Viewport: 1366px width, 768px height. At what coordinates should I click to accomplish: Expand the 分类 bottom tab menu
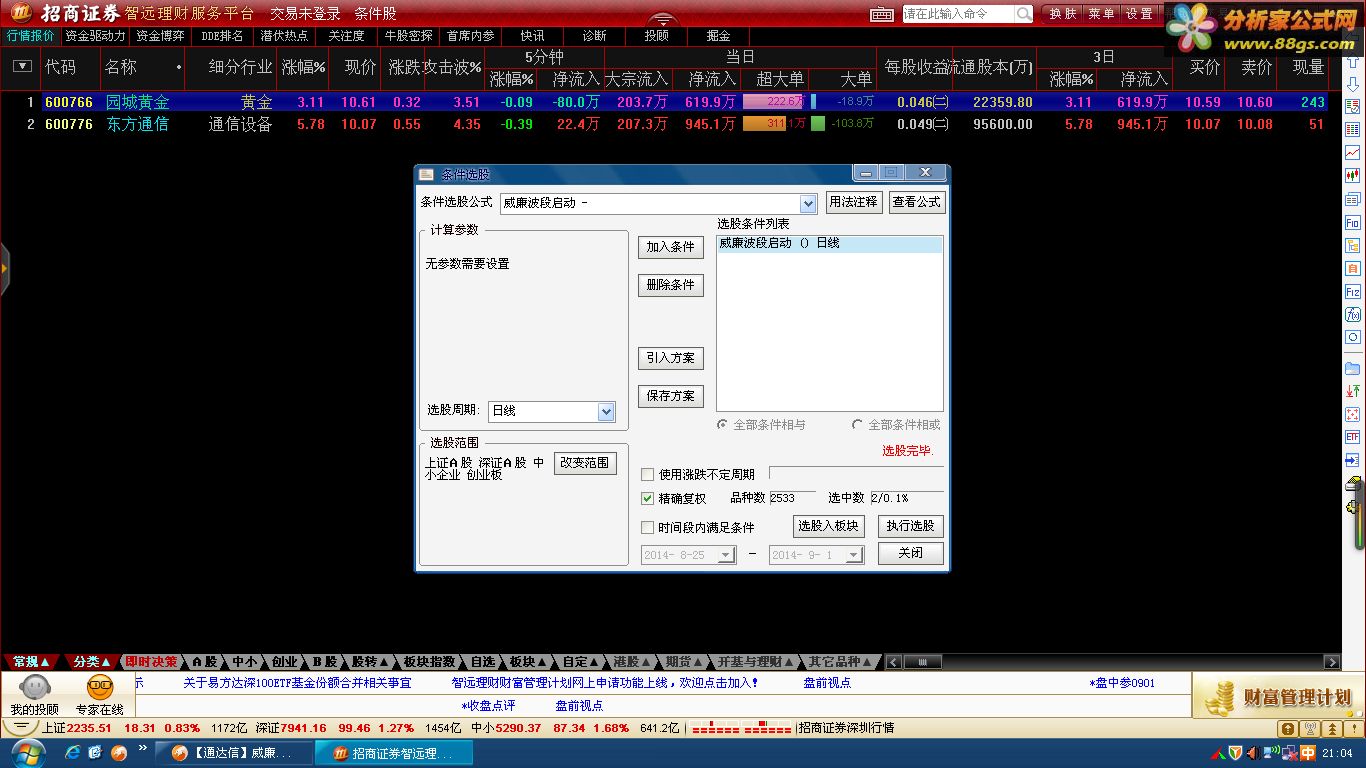click(x=92, y=662)
